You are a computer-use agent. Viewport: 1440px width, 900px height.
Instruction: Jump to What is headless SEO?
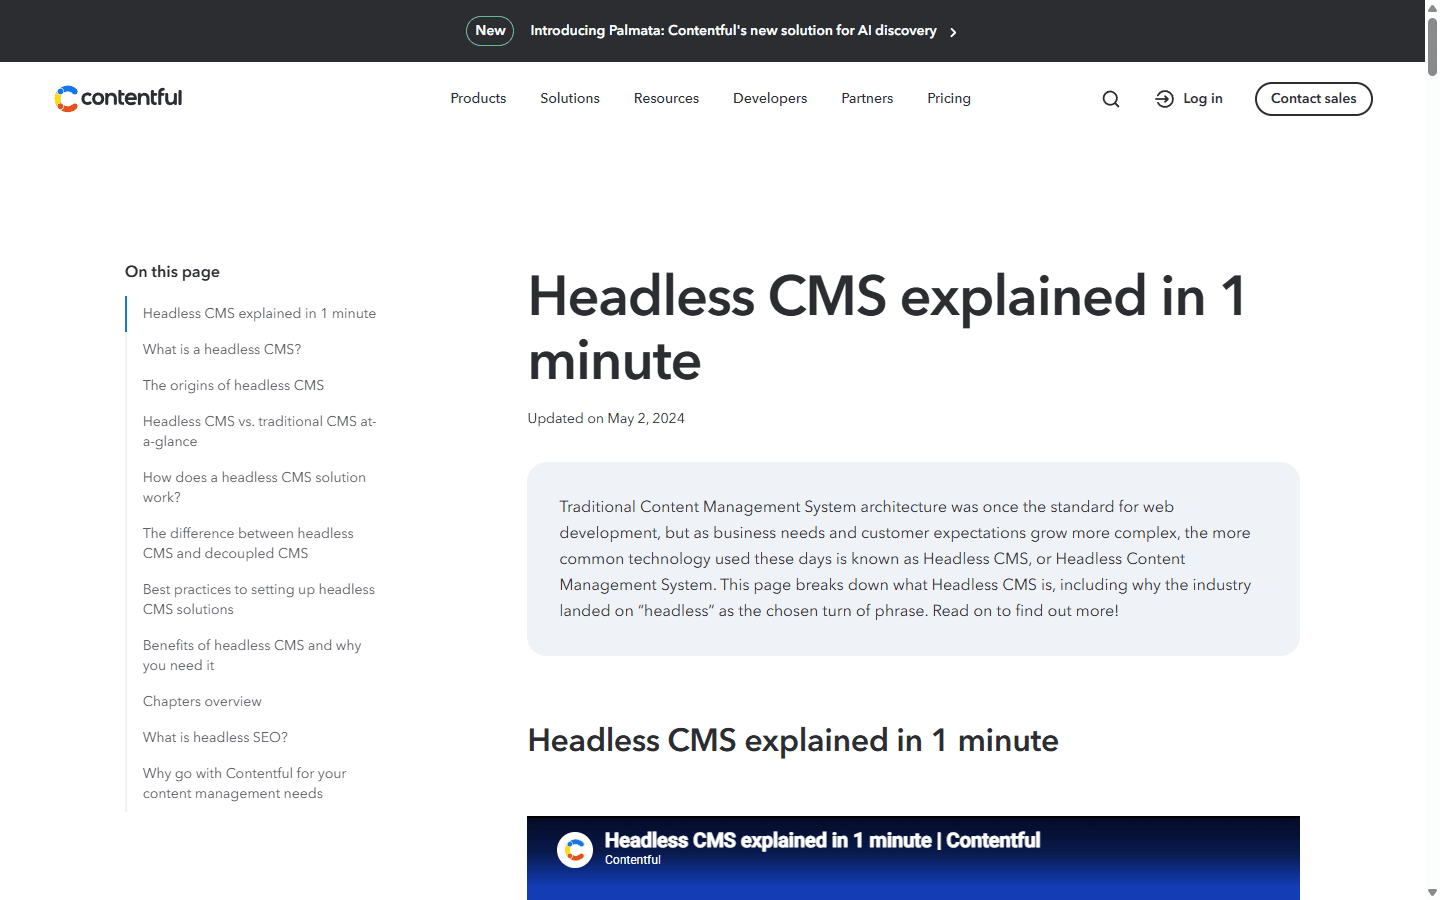tap(215, 737)
